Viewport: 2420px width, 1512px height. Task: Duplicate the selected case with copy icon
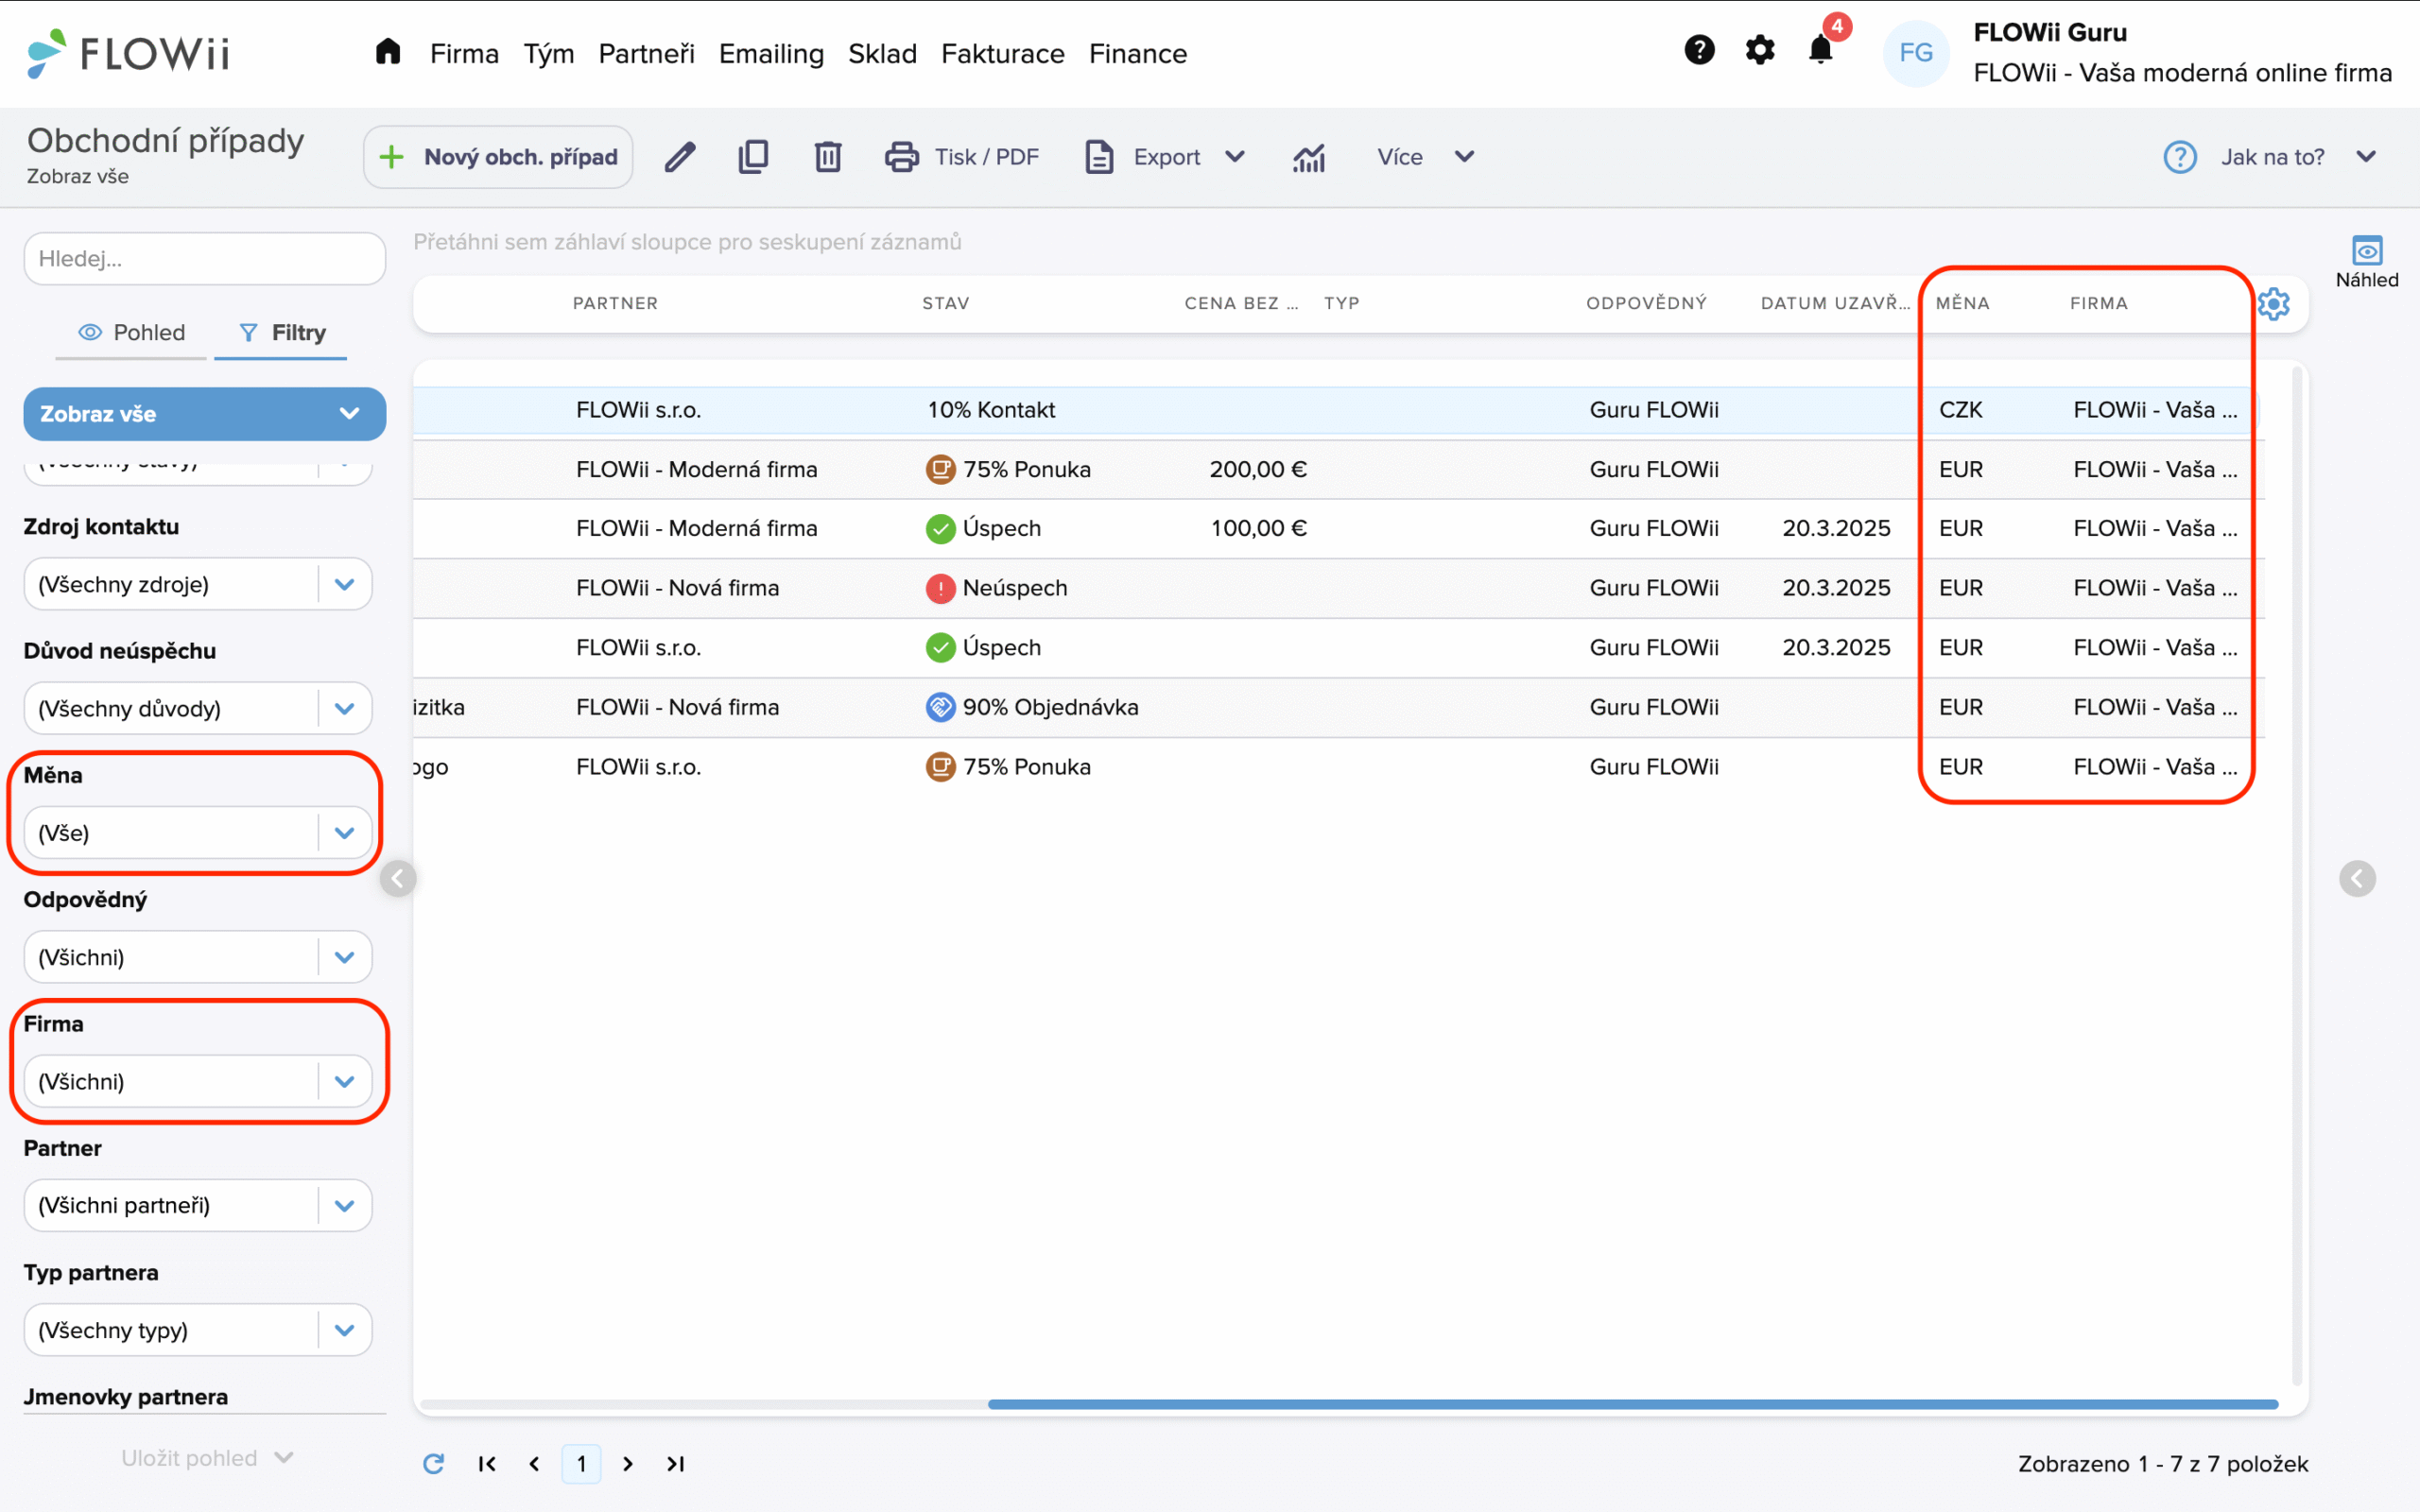[x=753, y=157]
